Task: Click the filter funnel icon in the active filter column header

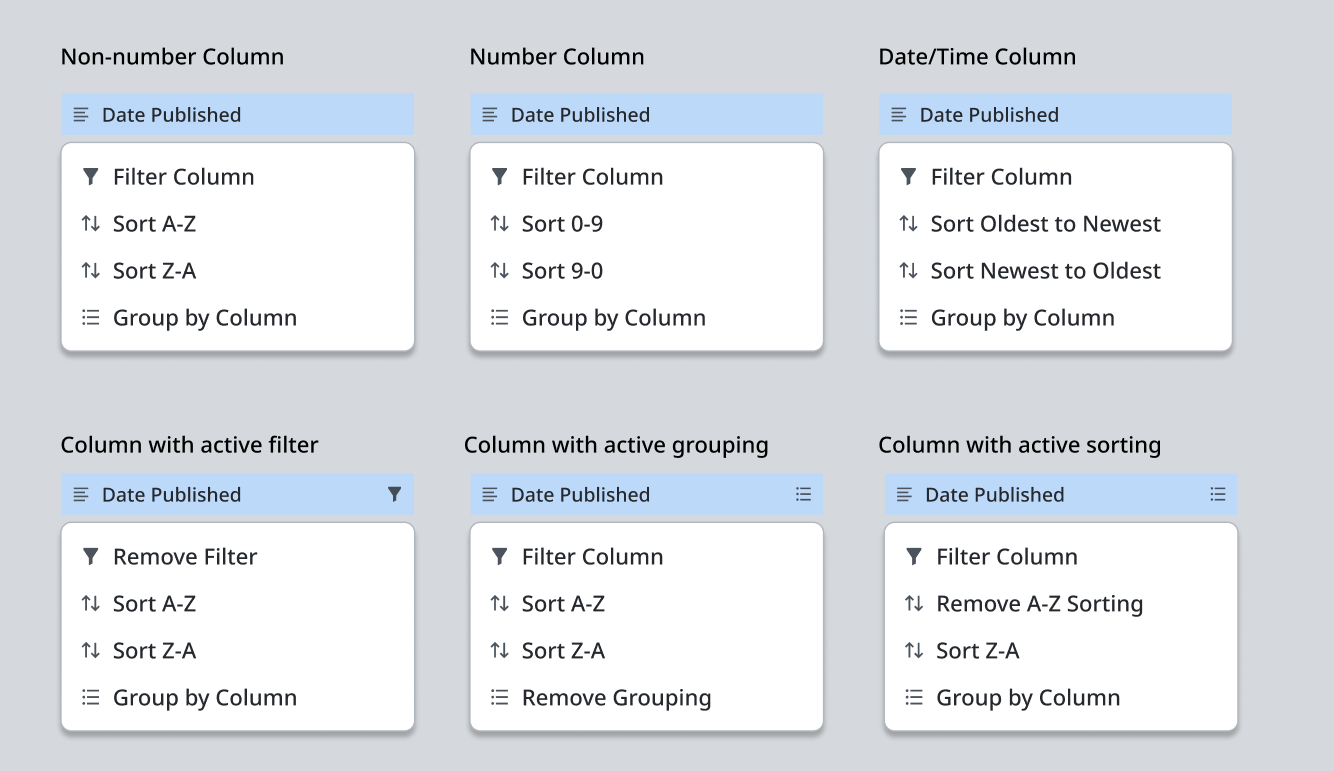Action: (394, 494)
